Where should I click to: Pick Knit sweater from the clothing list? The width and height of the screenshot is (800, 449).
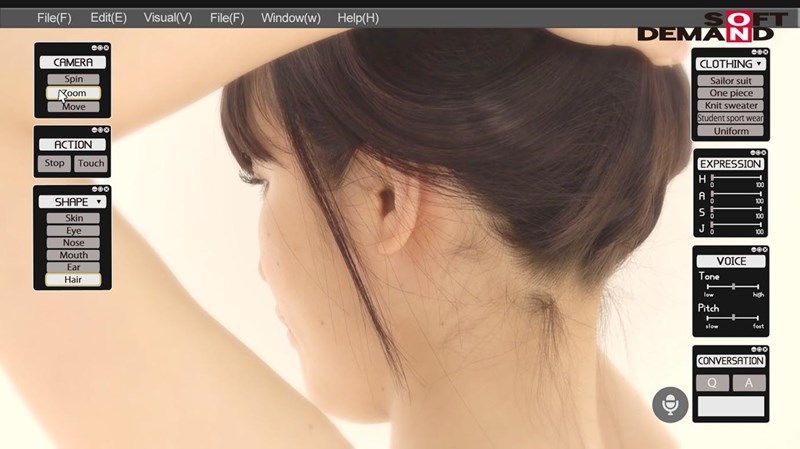(729, 105)
